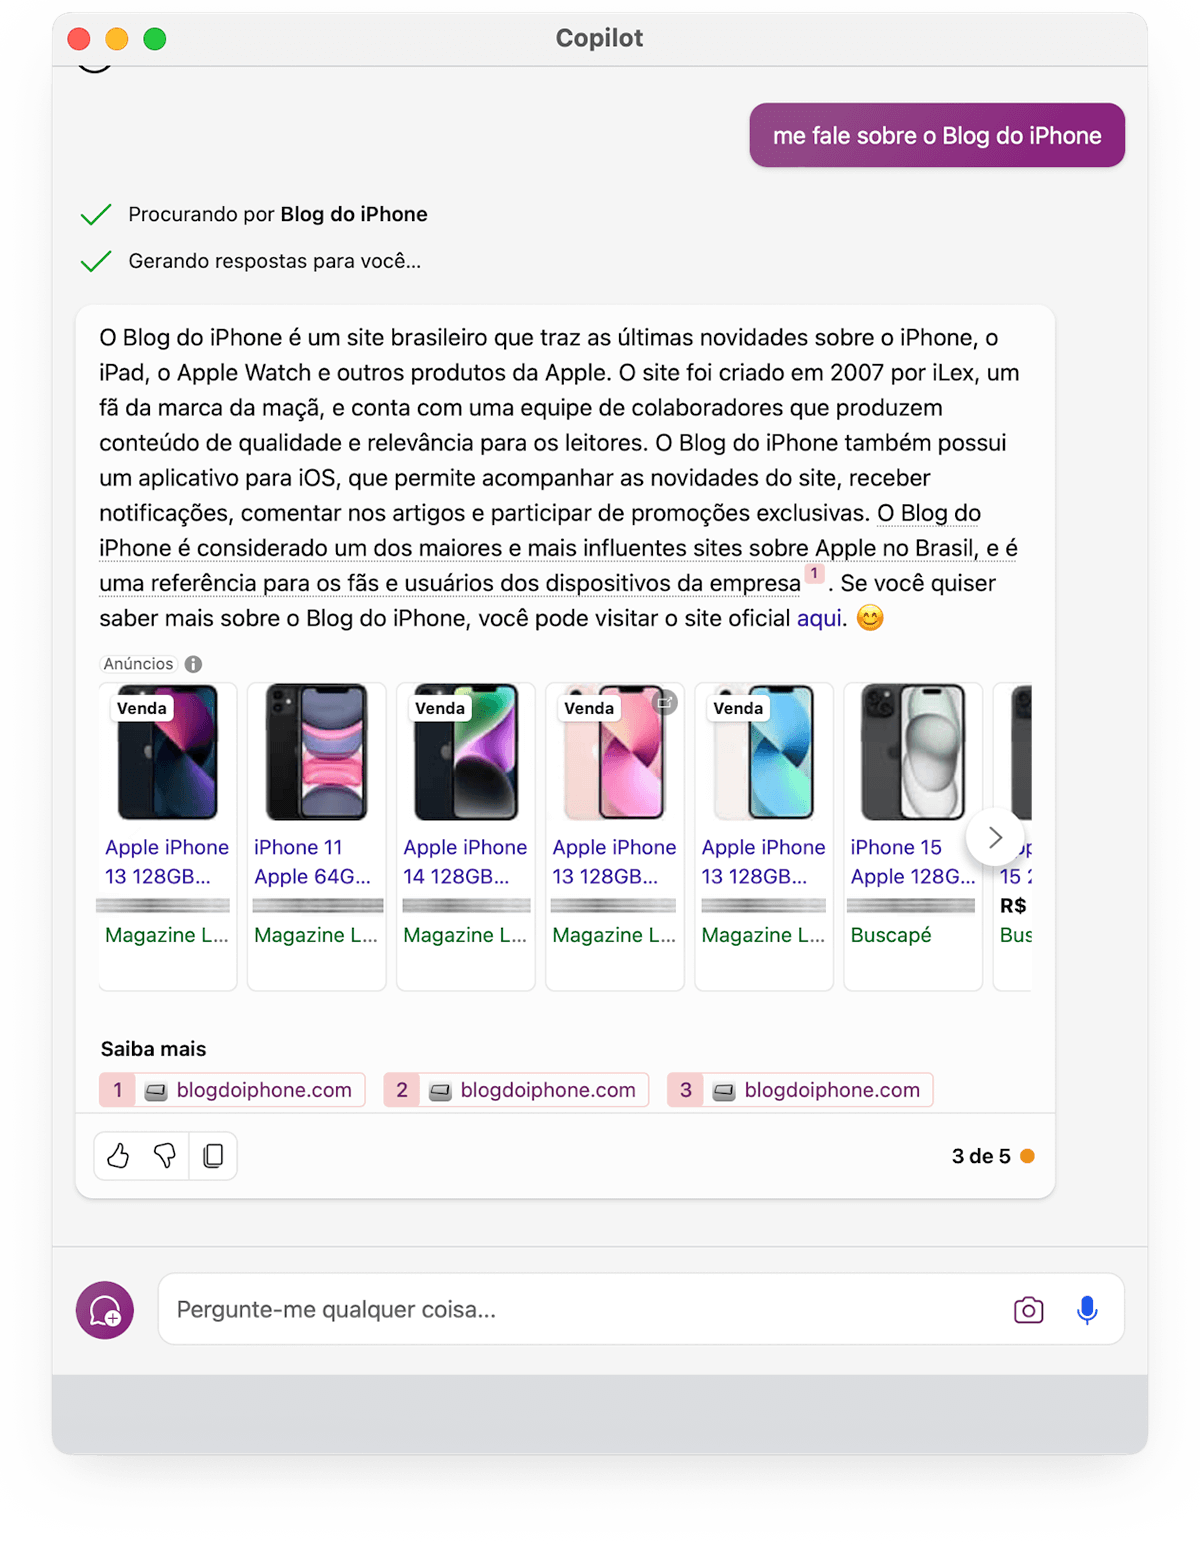Screen dimensions: 1200x1560
Task: Click the info icon beside Anúncios
Action: click(194, 664)
